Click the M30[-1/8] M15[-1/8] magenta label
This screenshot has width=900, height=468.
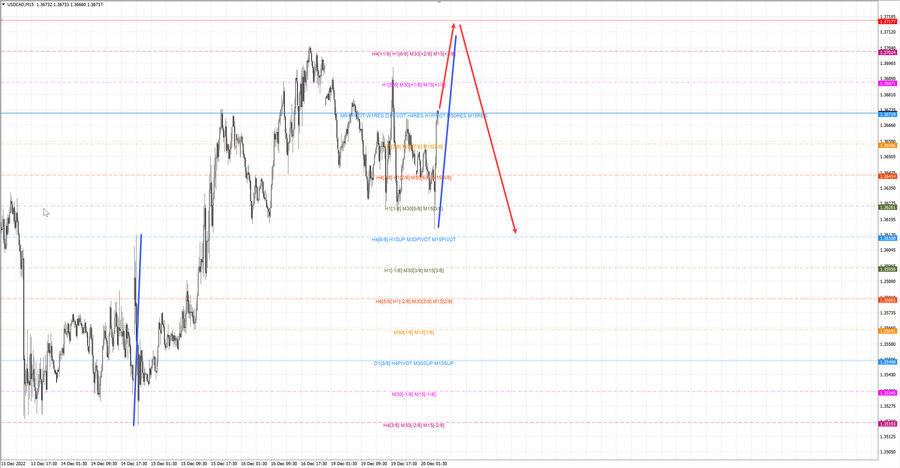414,394
